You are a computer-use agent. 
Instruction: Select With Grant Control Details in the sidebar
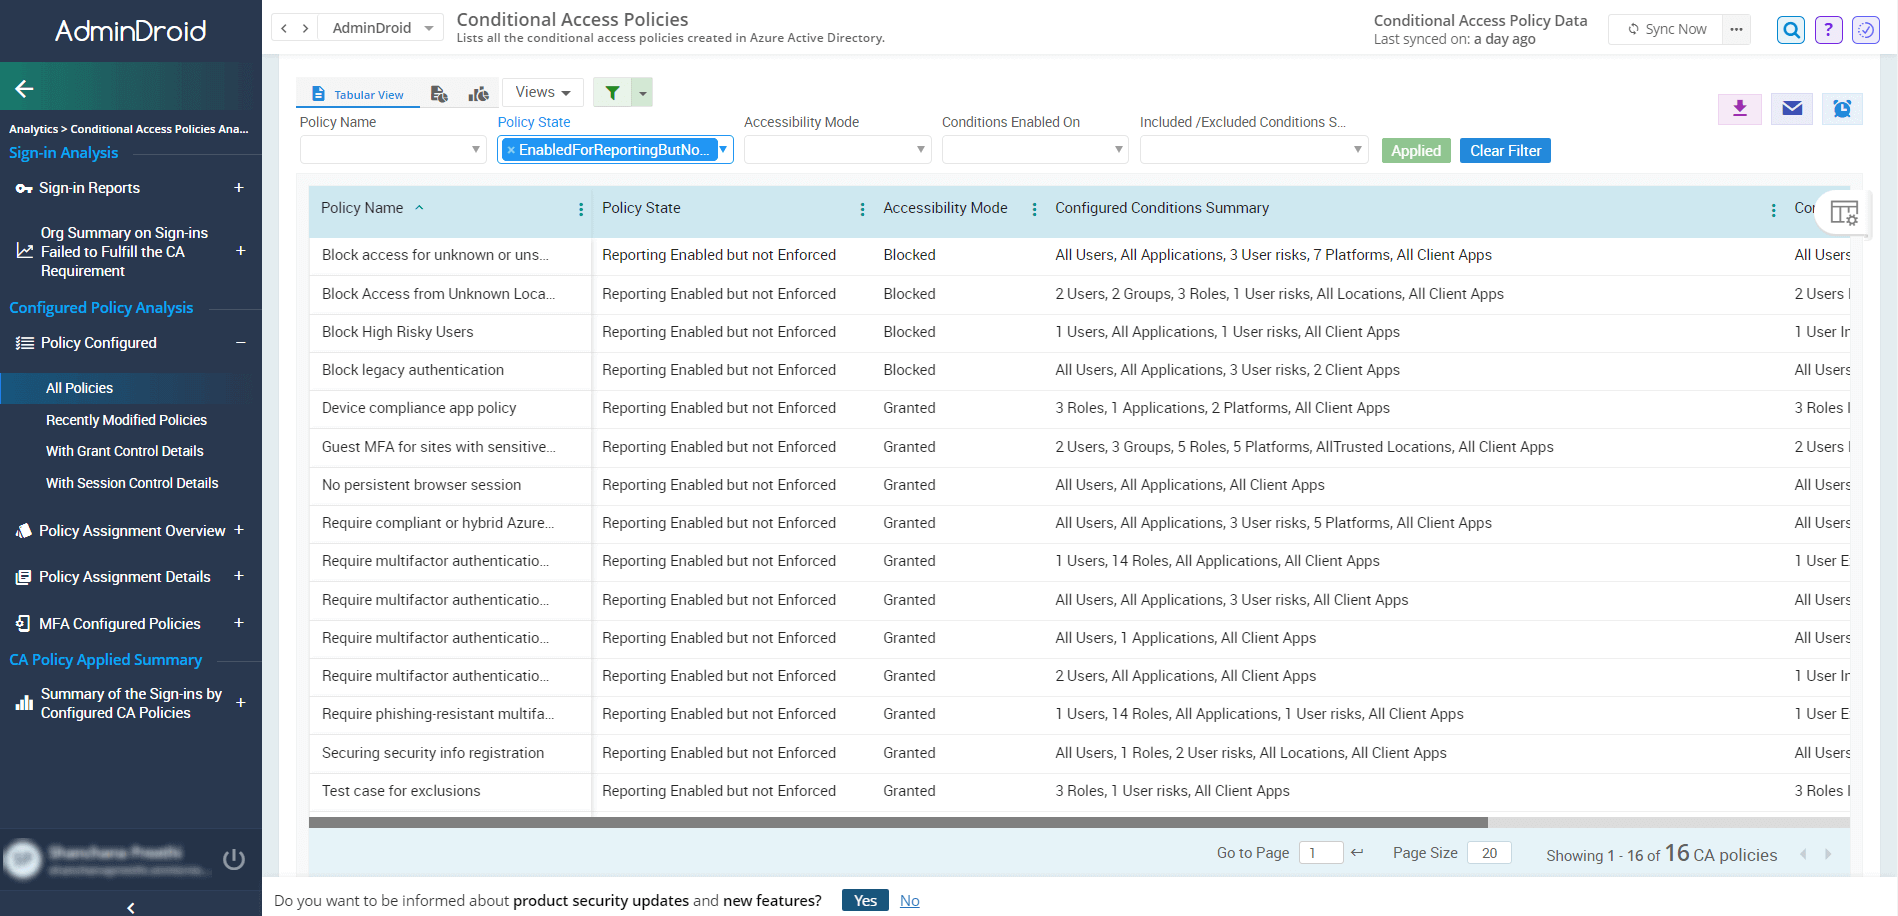(124, 451)
